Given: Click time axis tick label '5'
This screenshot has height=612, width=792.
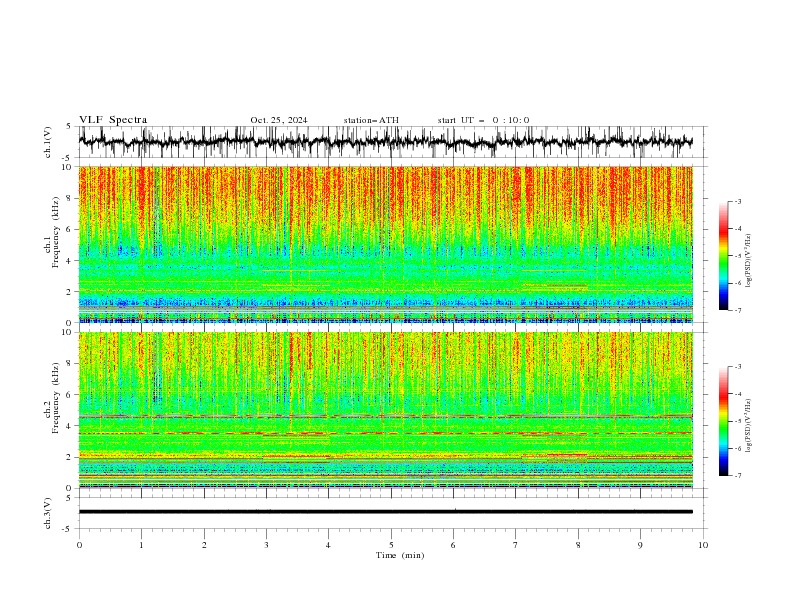Looking at the screenshot, I should 391,545.
